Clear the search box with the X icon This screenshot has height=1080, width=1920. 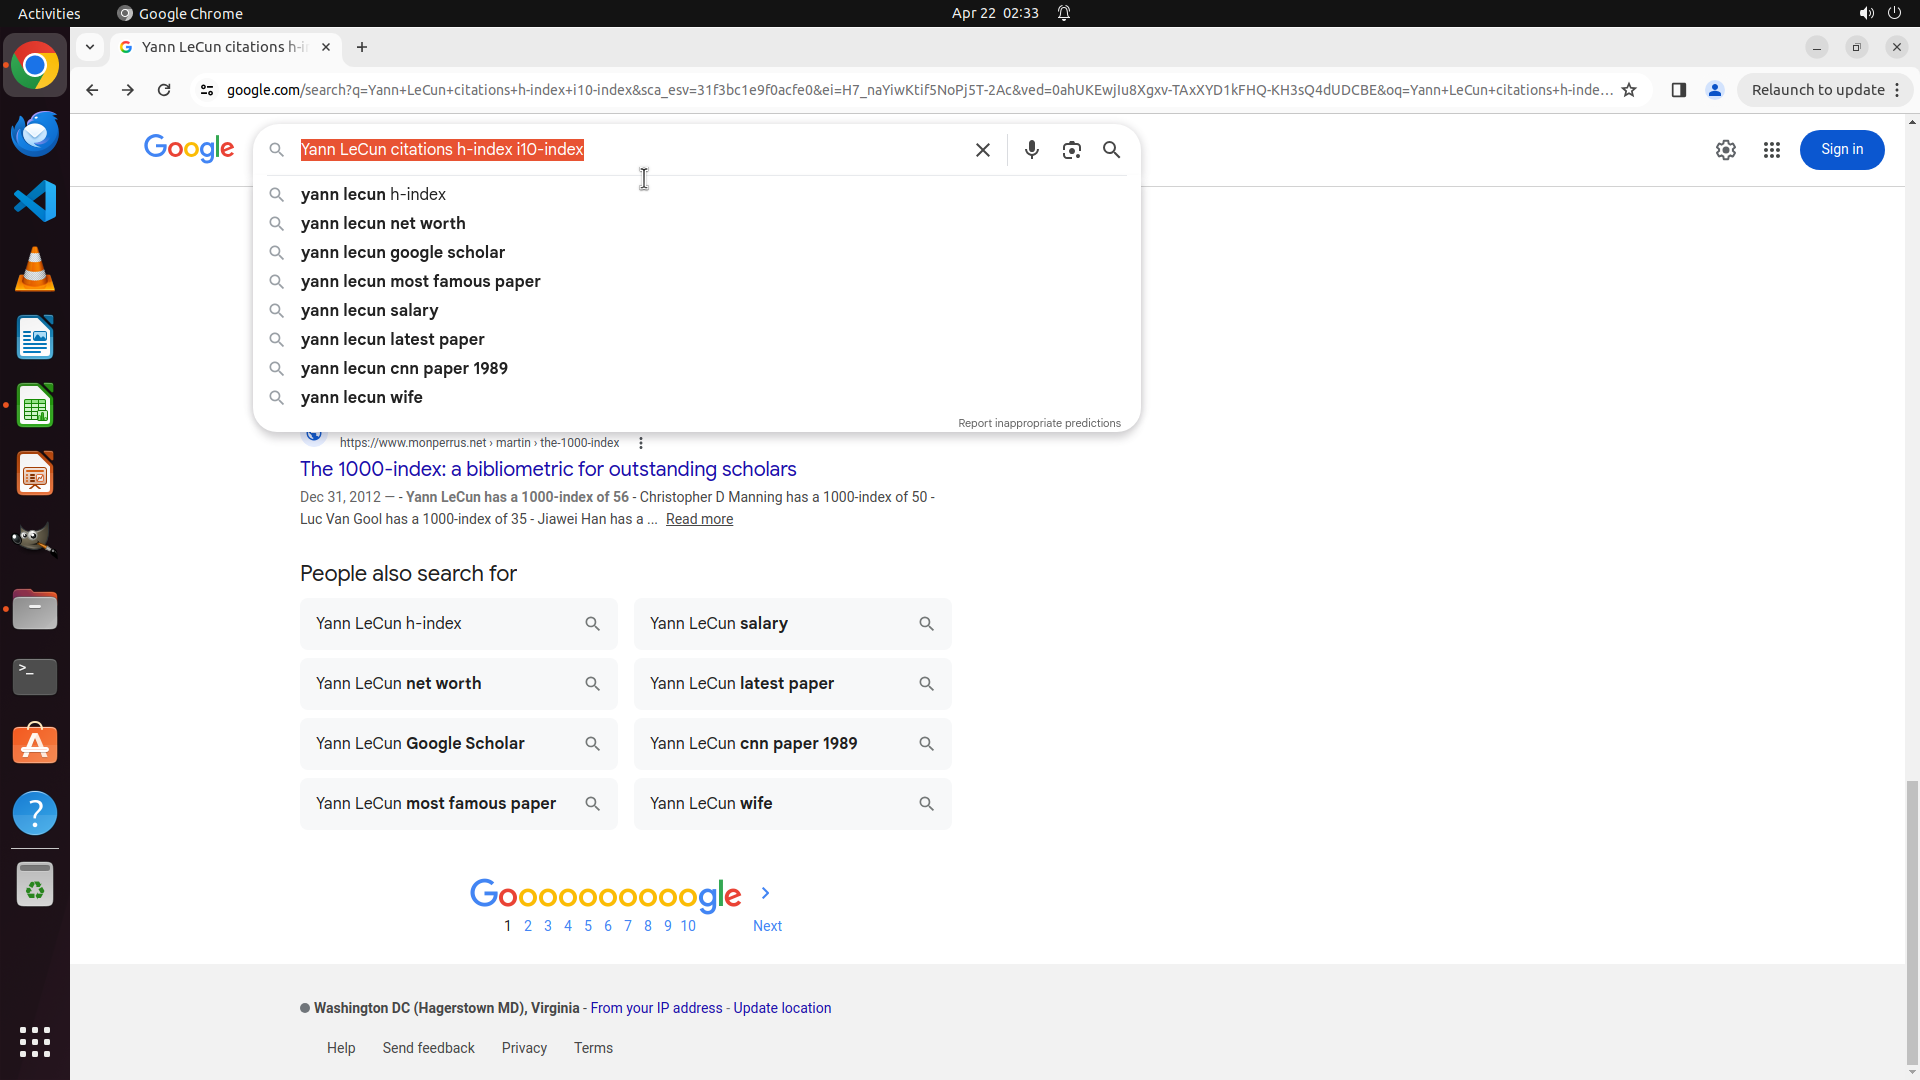tap(982, 150)
